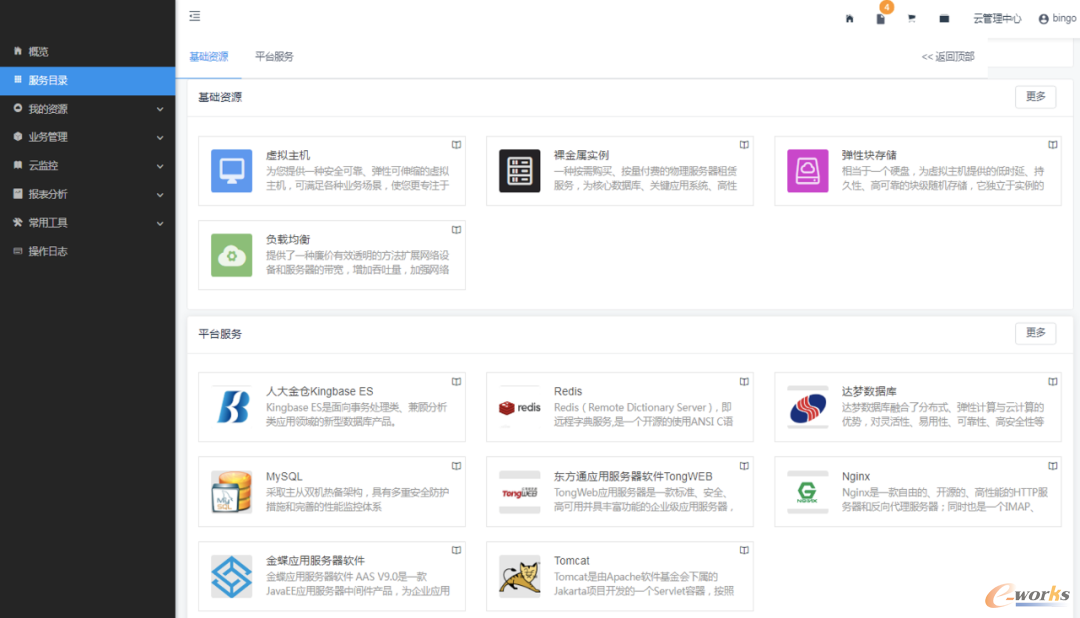This screenshot has height=618, width=1080.
Task: Expand the 云监控 sidebar menu
Action: pyautogui.click(x=87, y=165)
